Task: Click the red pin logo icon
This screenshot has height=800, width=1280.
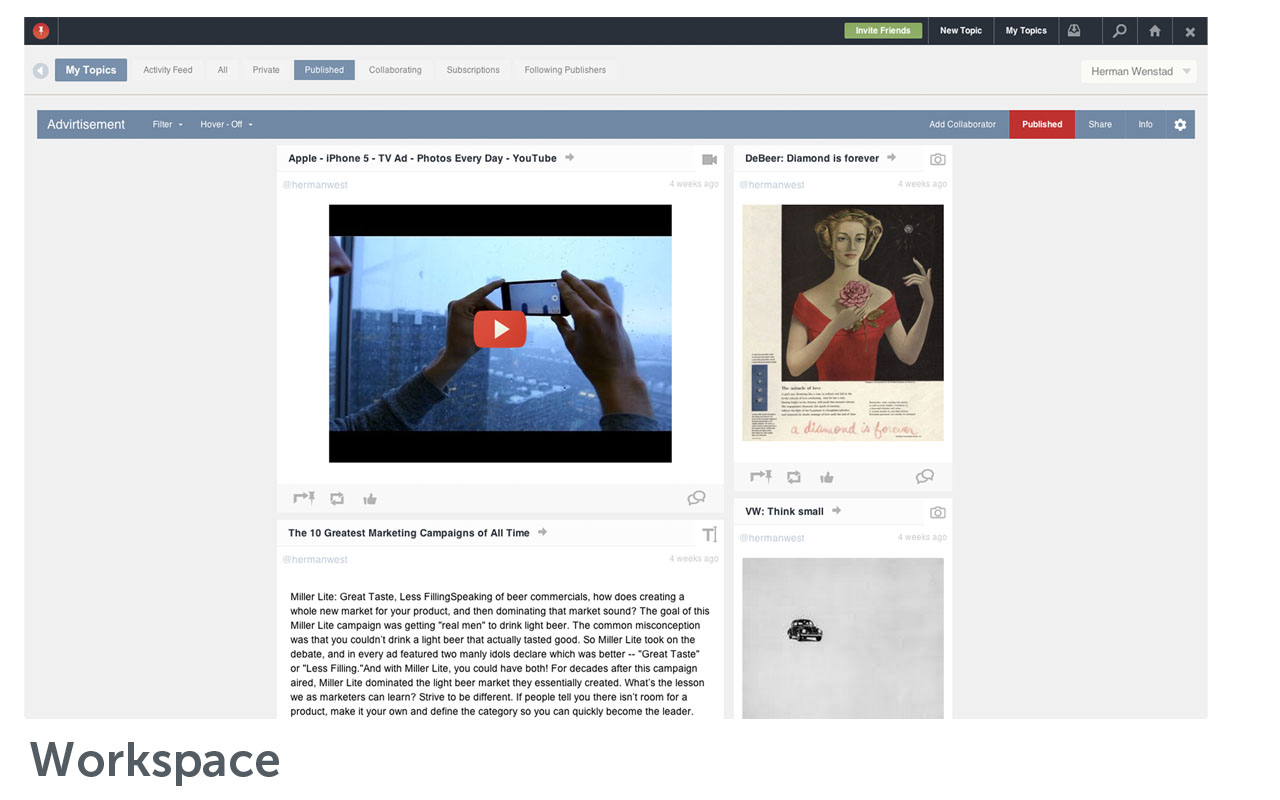Action: pyautogui.click(x=41, y=31)
